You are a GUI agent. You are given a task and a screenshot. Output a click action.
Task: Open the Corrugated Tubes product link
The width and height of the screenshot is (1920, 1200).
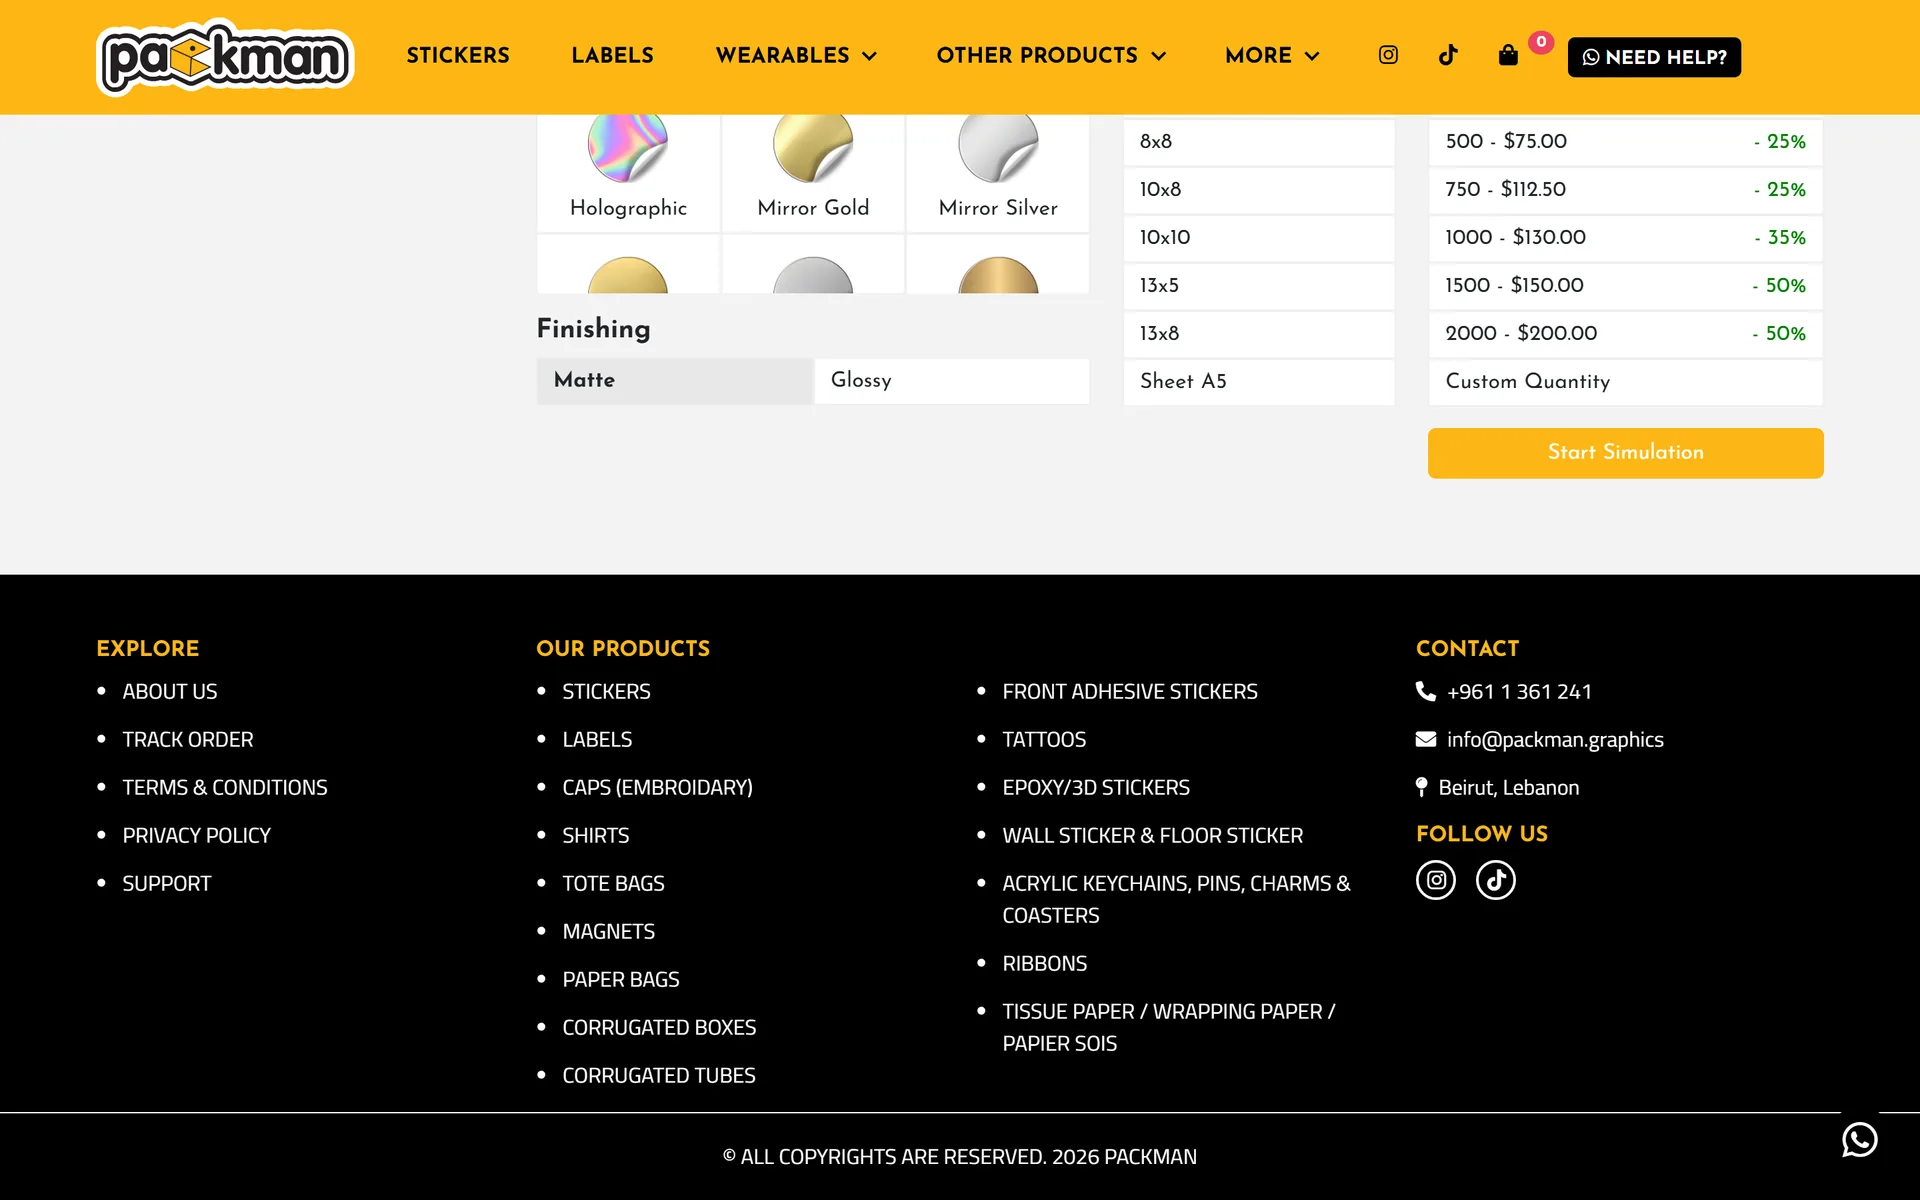click(659, 1076)
